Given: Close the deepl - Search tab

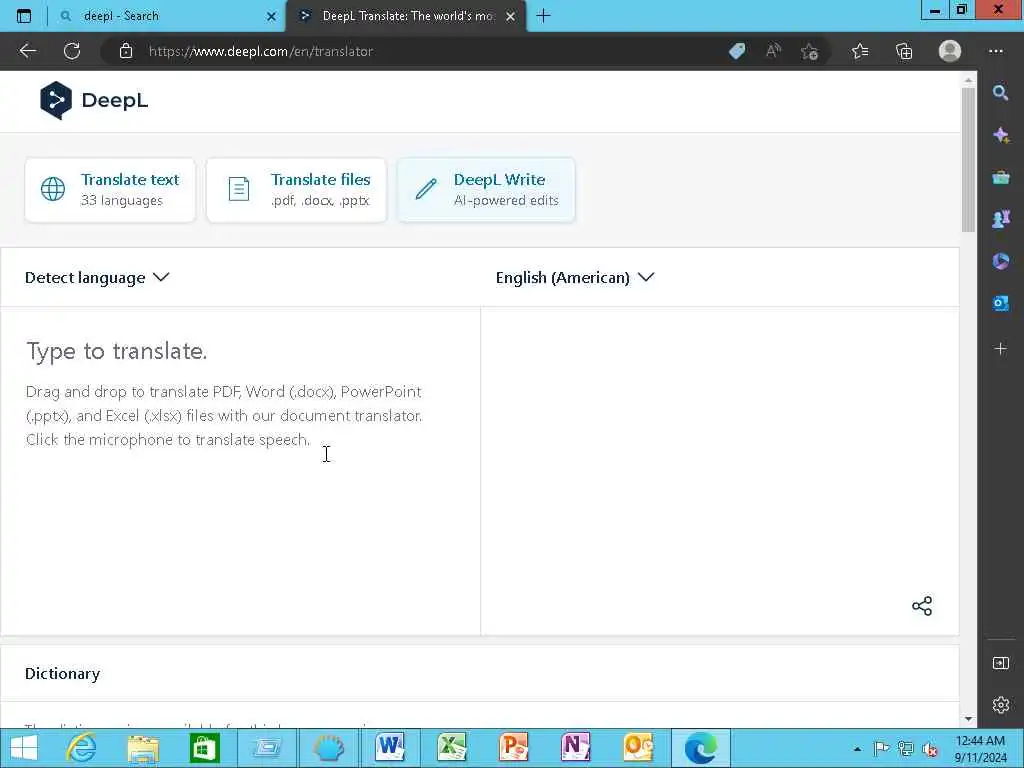Looking at the screenshot, I should [x=272, y=16].
